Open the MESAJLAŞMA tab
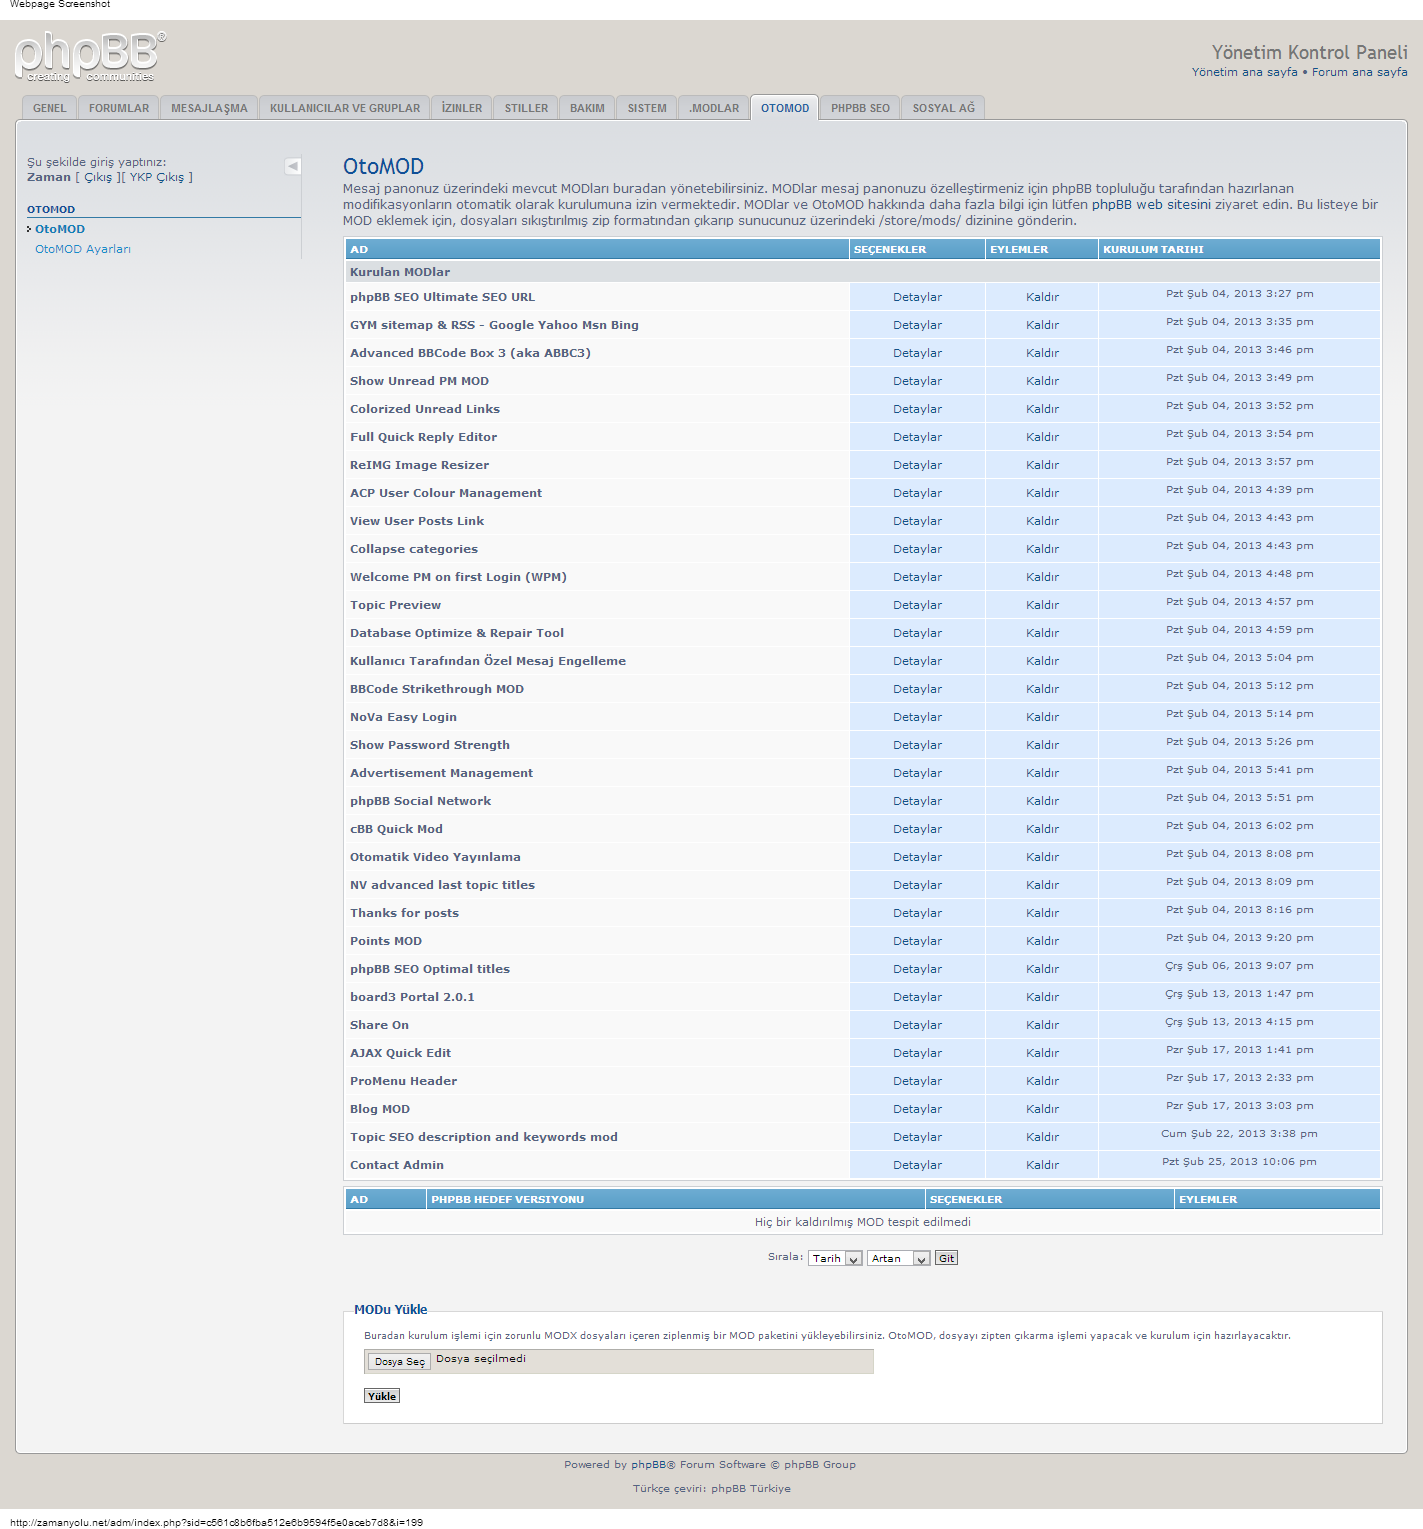 [x=209, y=108]
